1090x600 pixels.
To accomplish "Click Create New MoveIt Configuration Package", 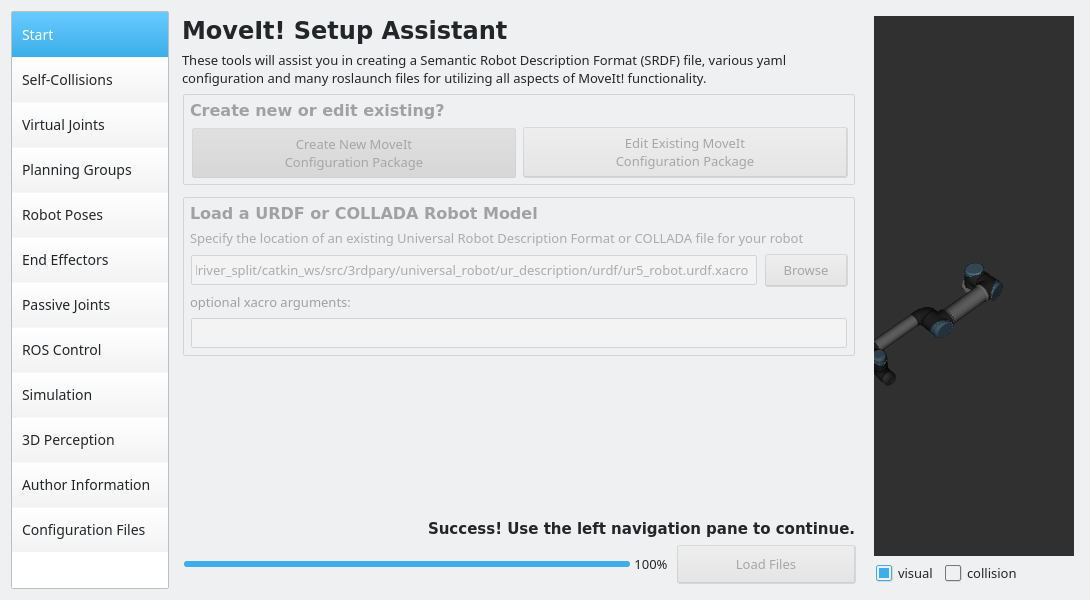I will tap(354, 153).
